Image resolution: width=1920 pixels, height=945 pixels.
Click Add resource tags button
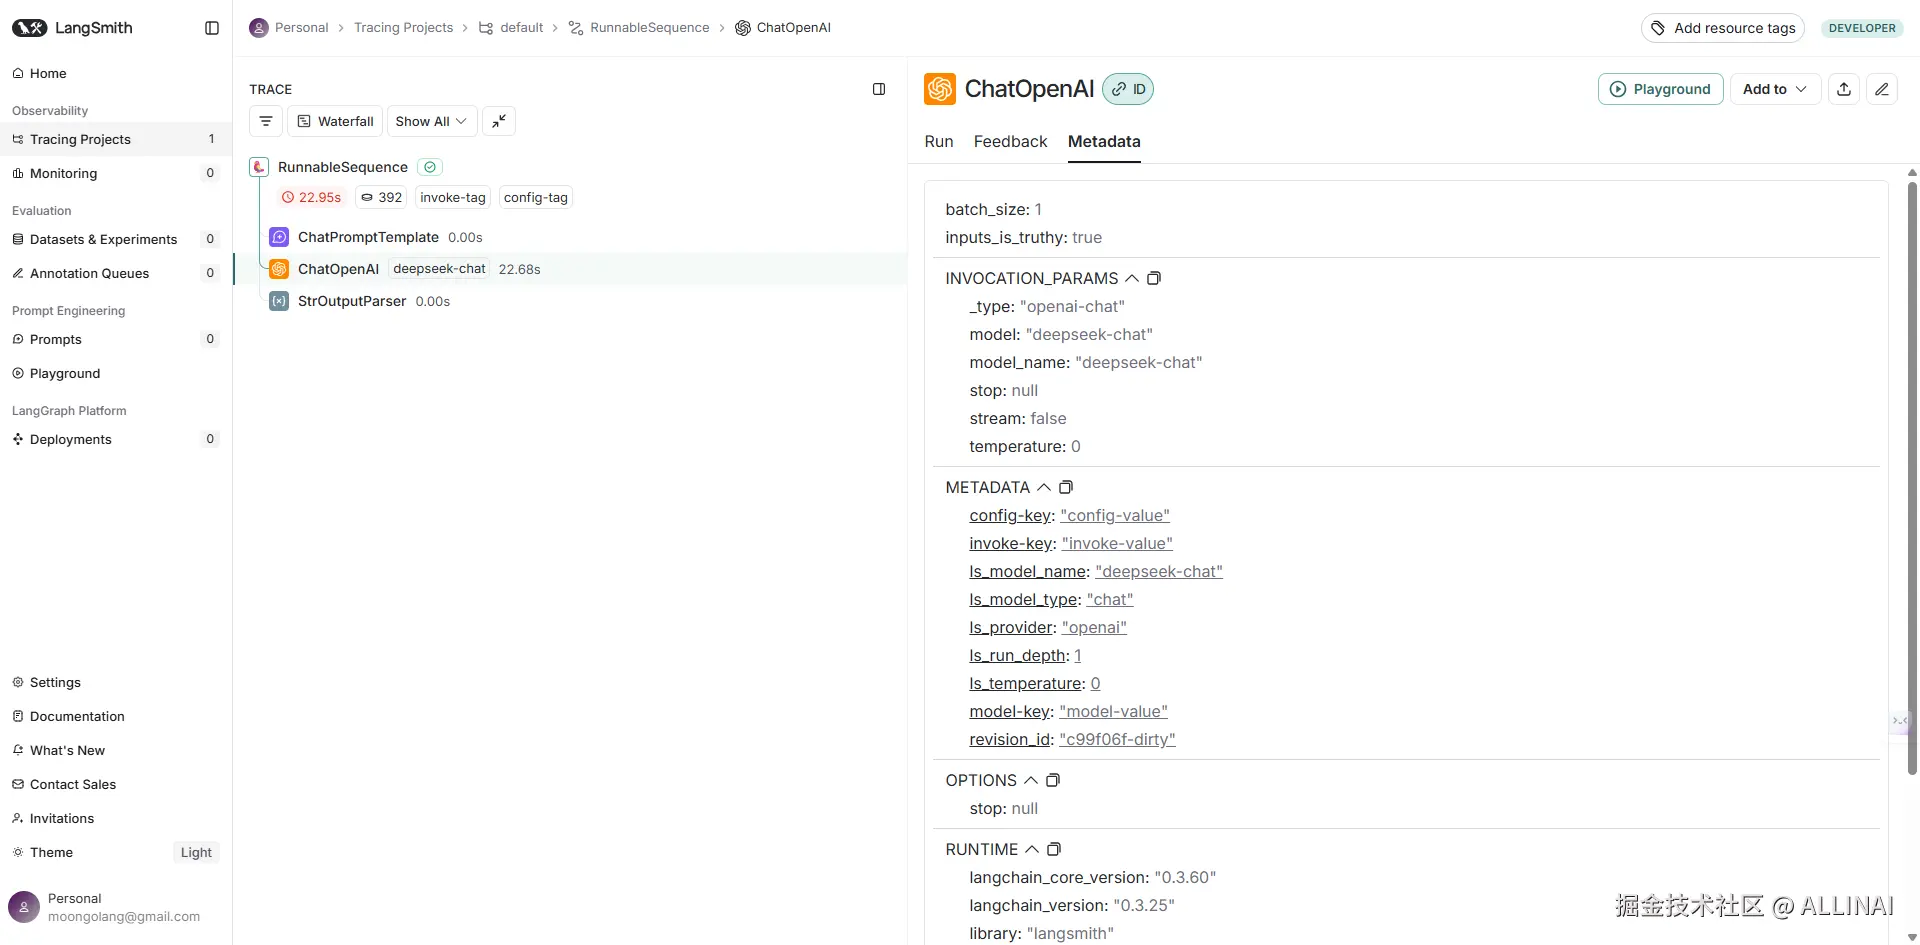pyautogui.click(x=1722, y=28)
